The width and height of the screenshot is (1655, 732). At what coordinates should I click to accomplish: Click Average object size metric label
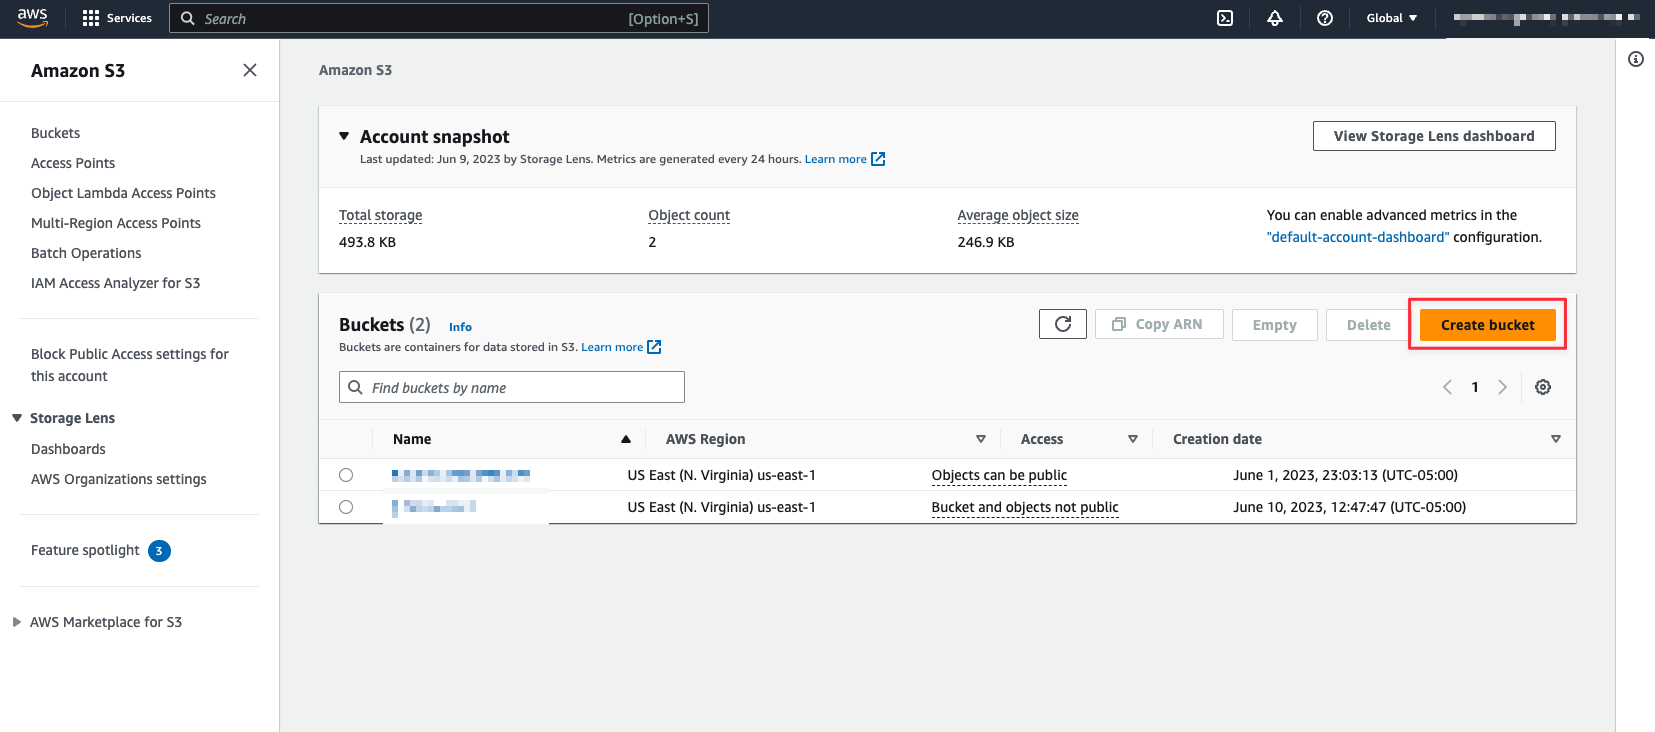tap(1018, 215)
